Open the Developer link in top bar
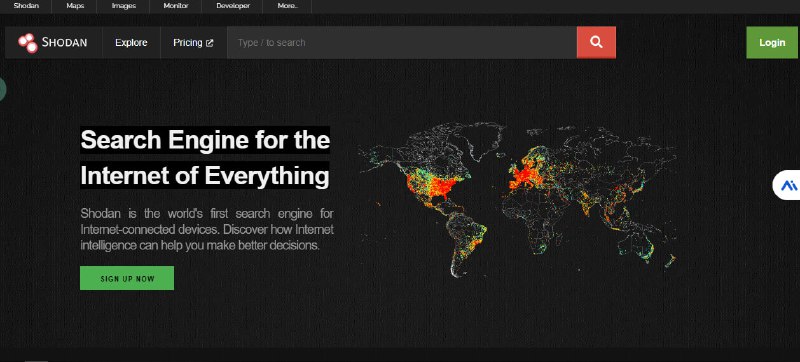The width and height of the screenshot is (800, 362). pyautogui.click(x=233, y=6)
